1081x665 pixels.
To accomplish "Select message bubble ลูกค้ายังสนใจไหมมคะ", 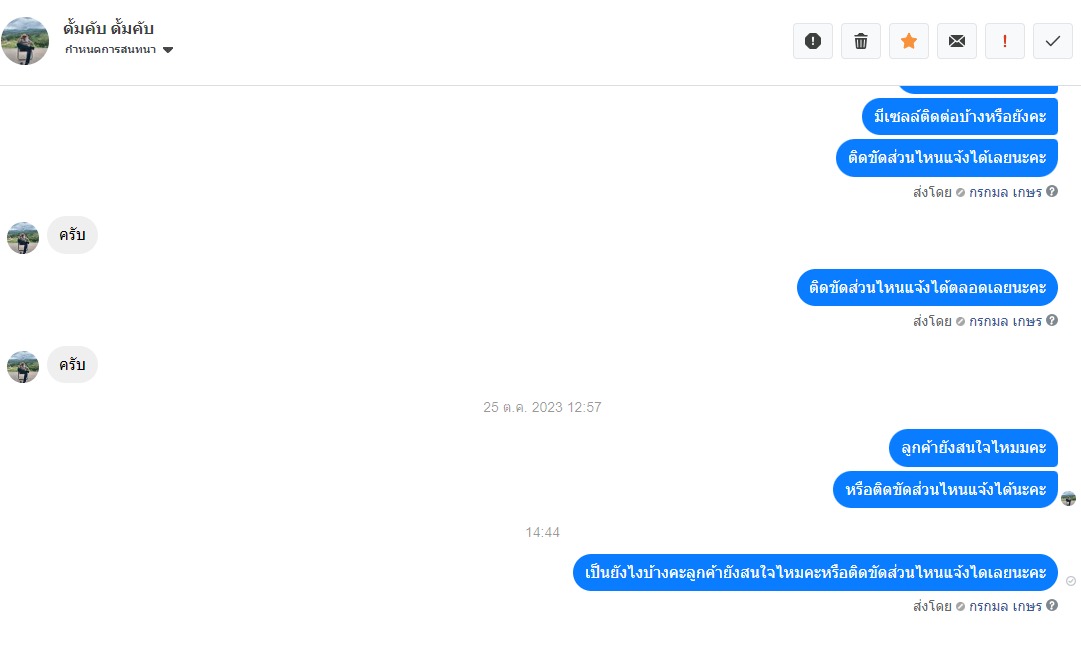I will point(973,448).
